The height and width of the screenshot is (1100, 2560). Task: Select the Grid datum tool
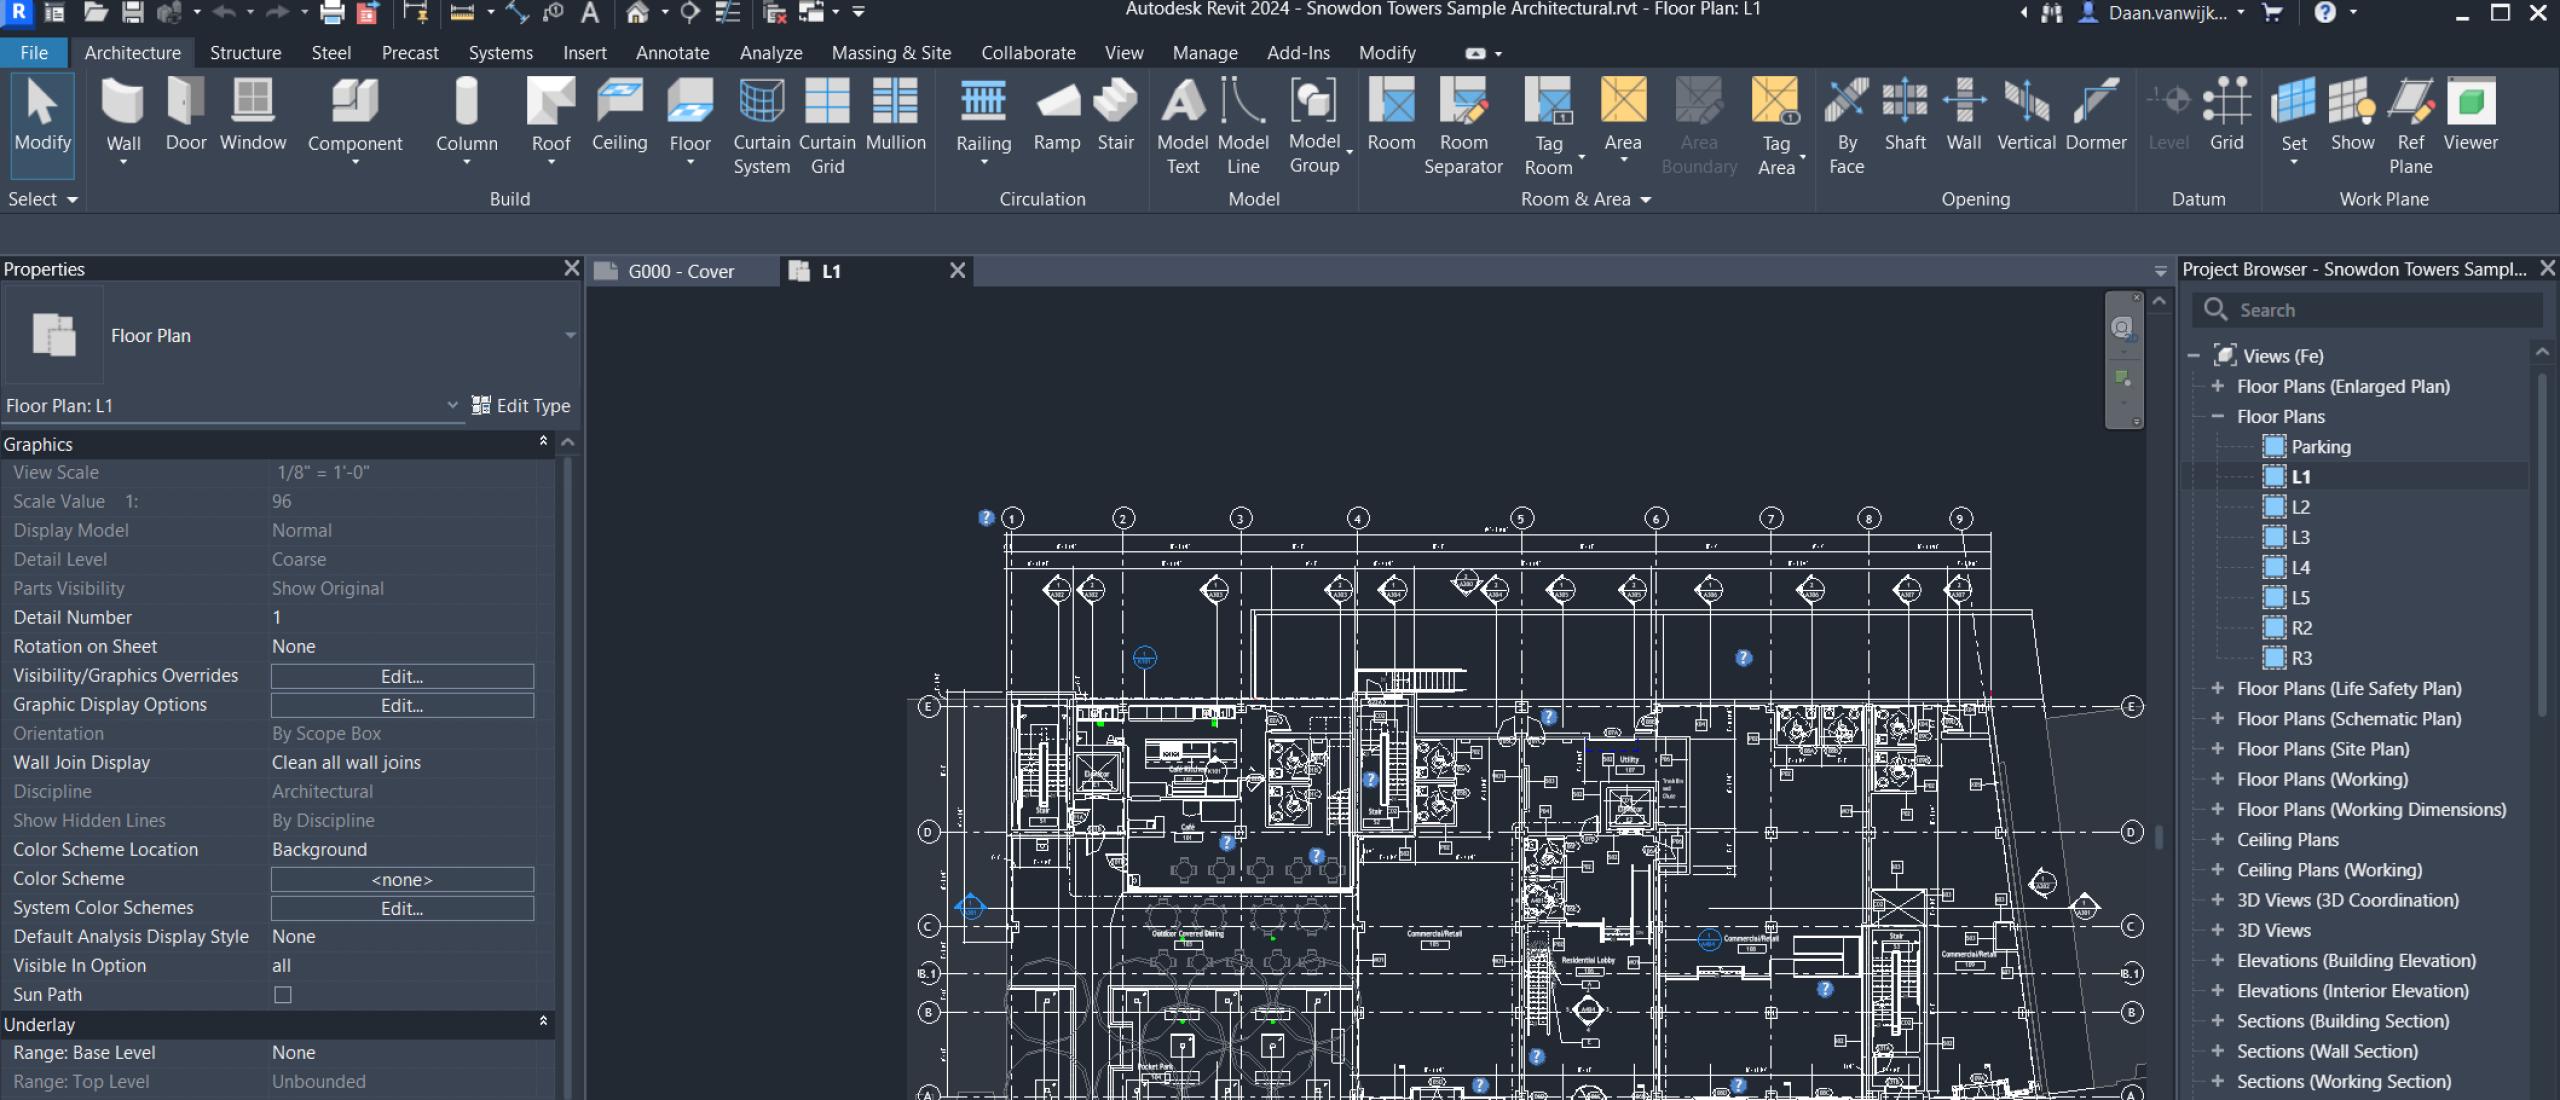click(2226, 116)
